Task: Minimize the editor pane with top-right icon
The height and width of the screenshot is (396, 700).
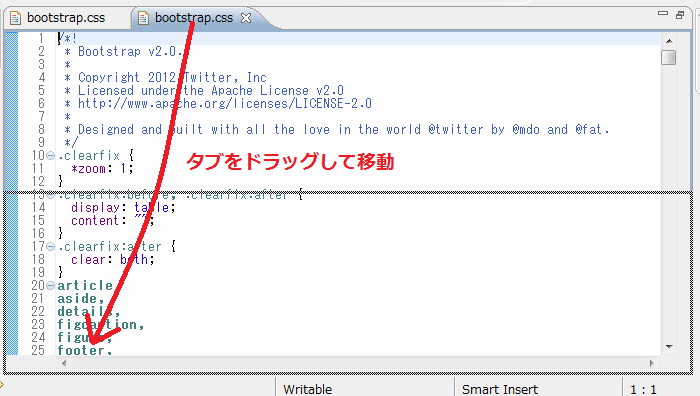Action: [663, 13]
